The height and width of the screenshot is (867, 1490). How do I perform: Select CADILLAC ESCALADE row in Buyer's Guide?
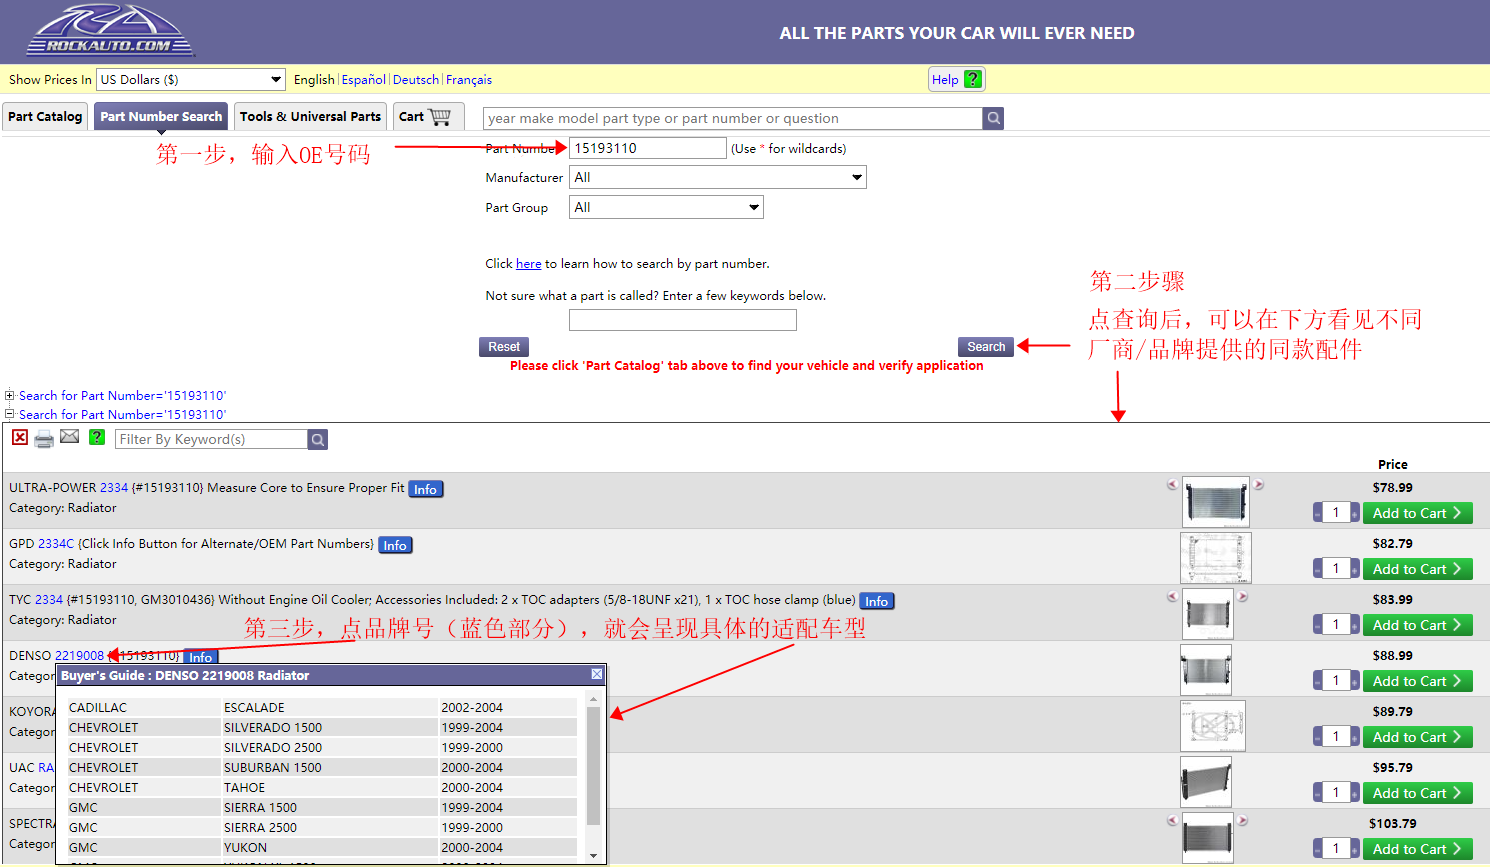pos(322,707)
